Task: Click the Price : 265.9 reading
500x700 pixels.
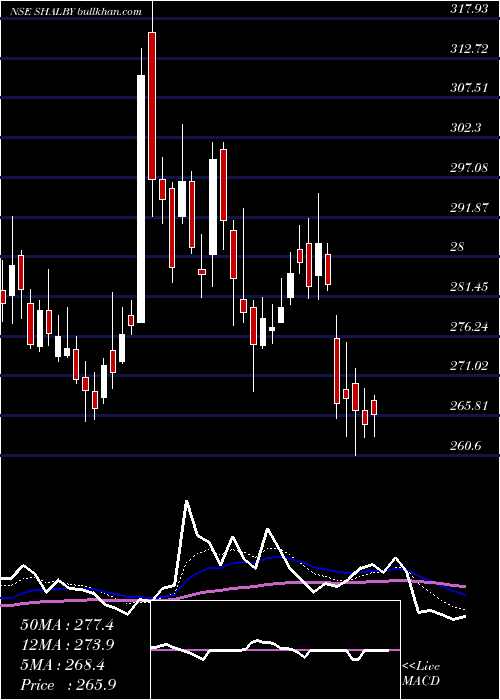Action: point(68,685)
